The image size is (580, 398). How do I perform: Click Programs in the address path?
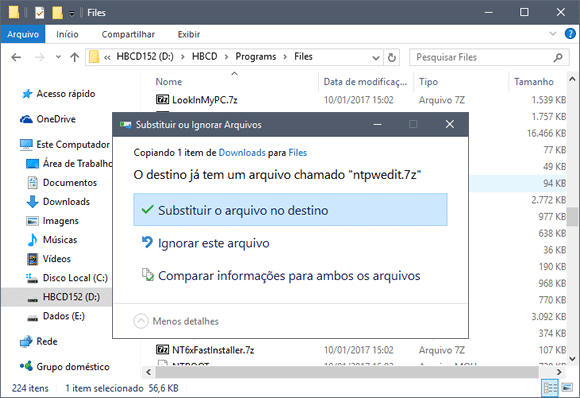[x=256, y=57]
